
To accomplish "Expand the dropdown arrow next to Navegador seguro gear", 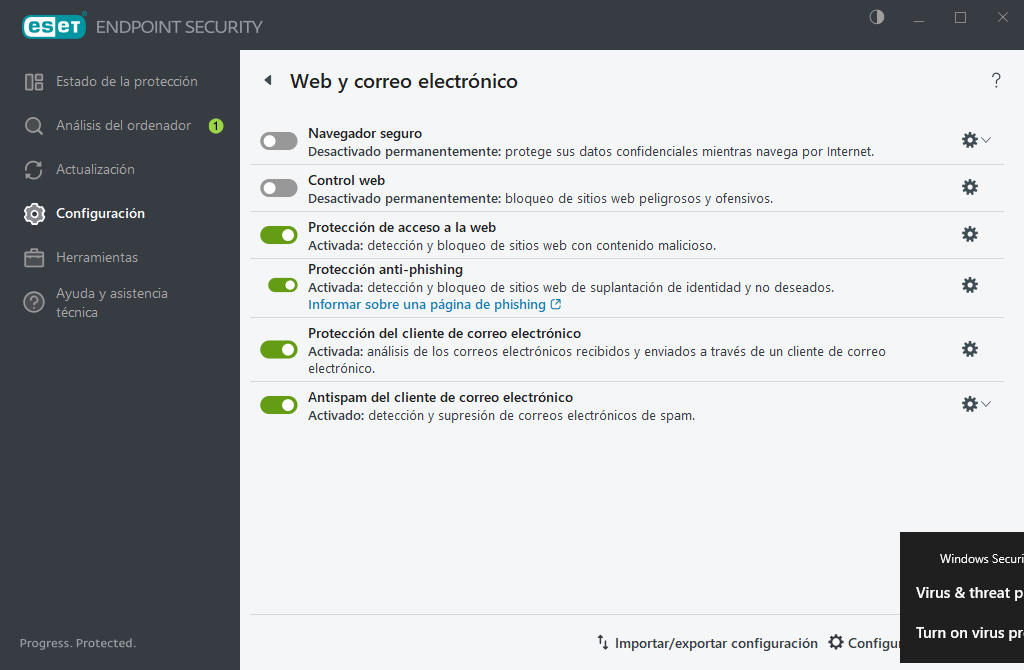I will (x=986, y=140).
